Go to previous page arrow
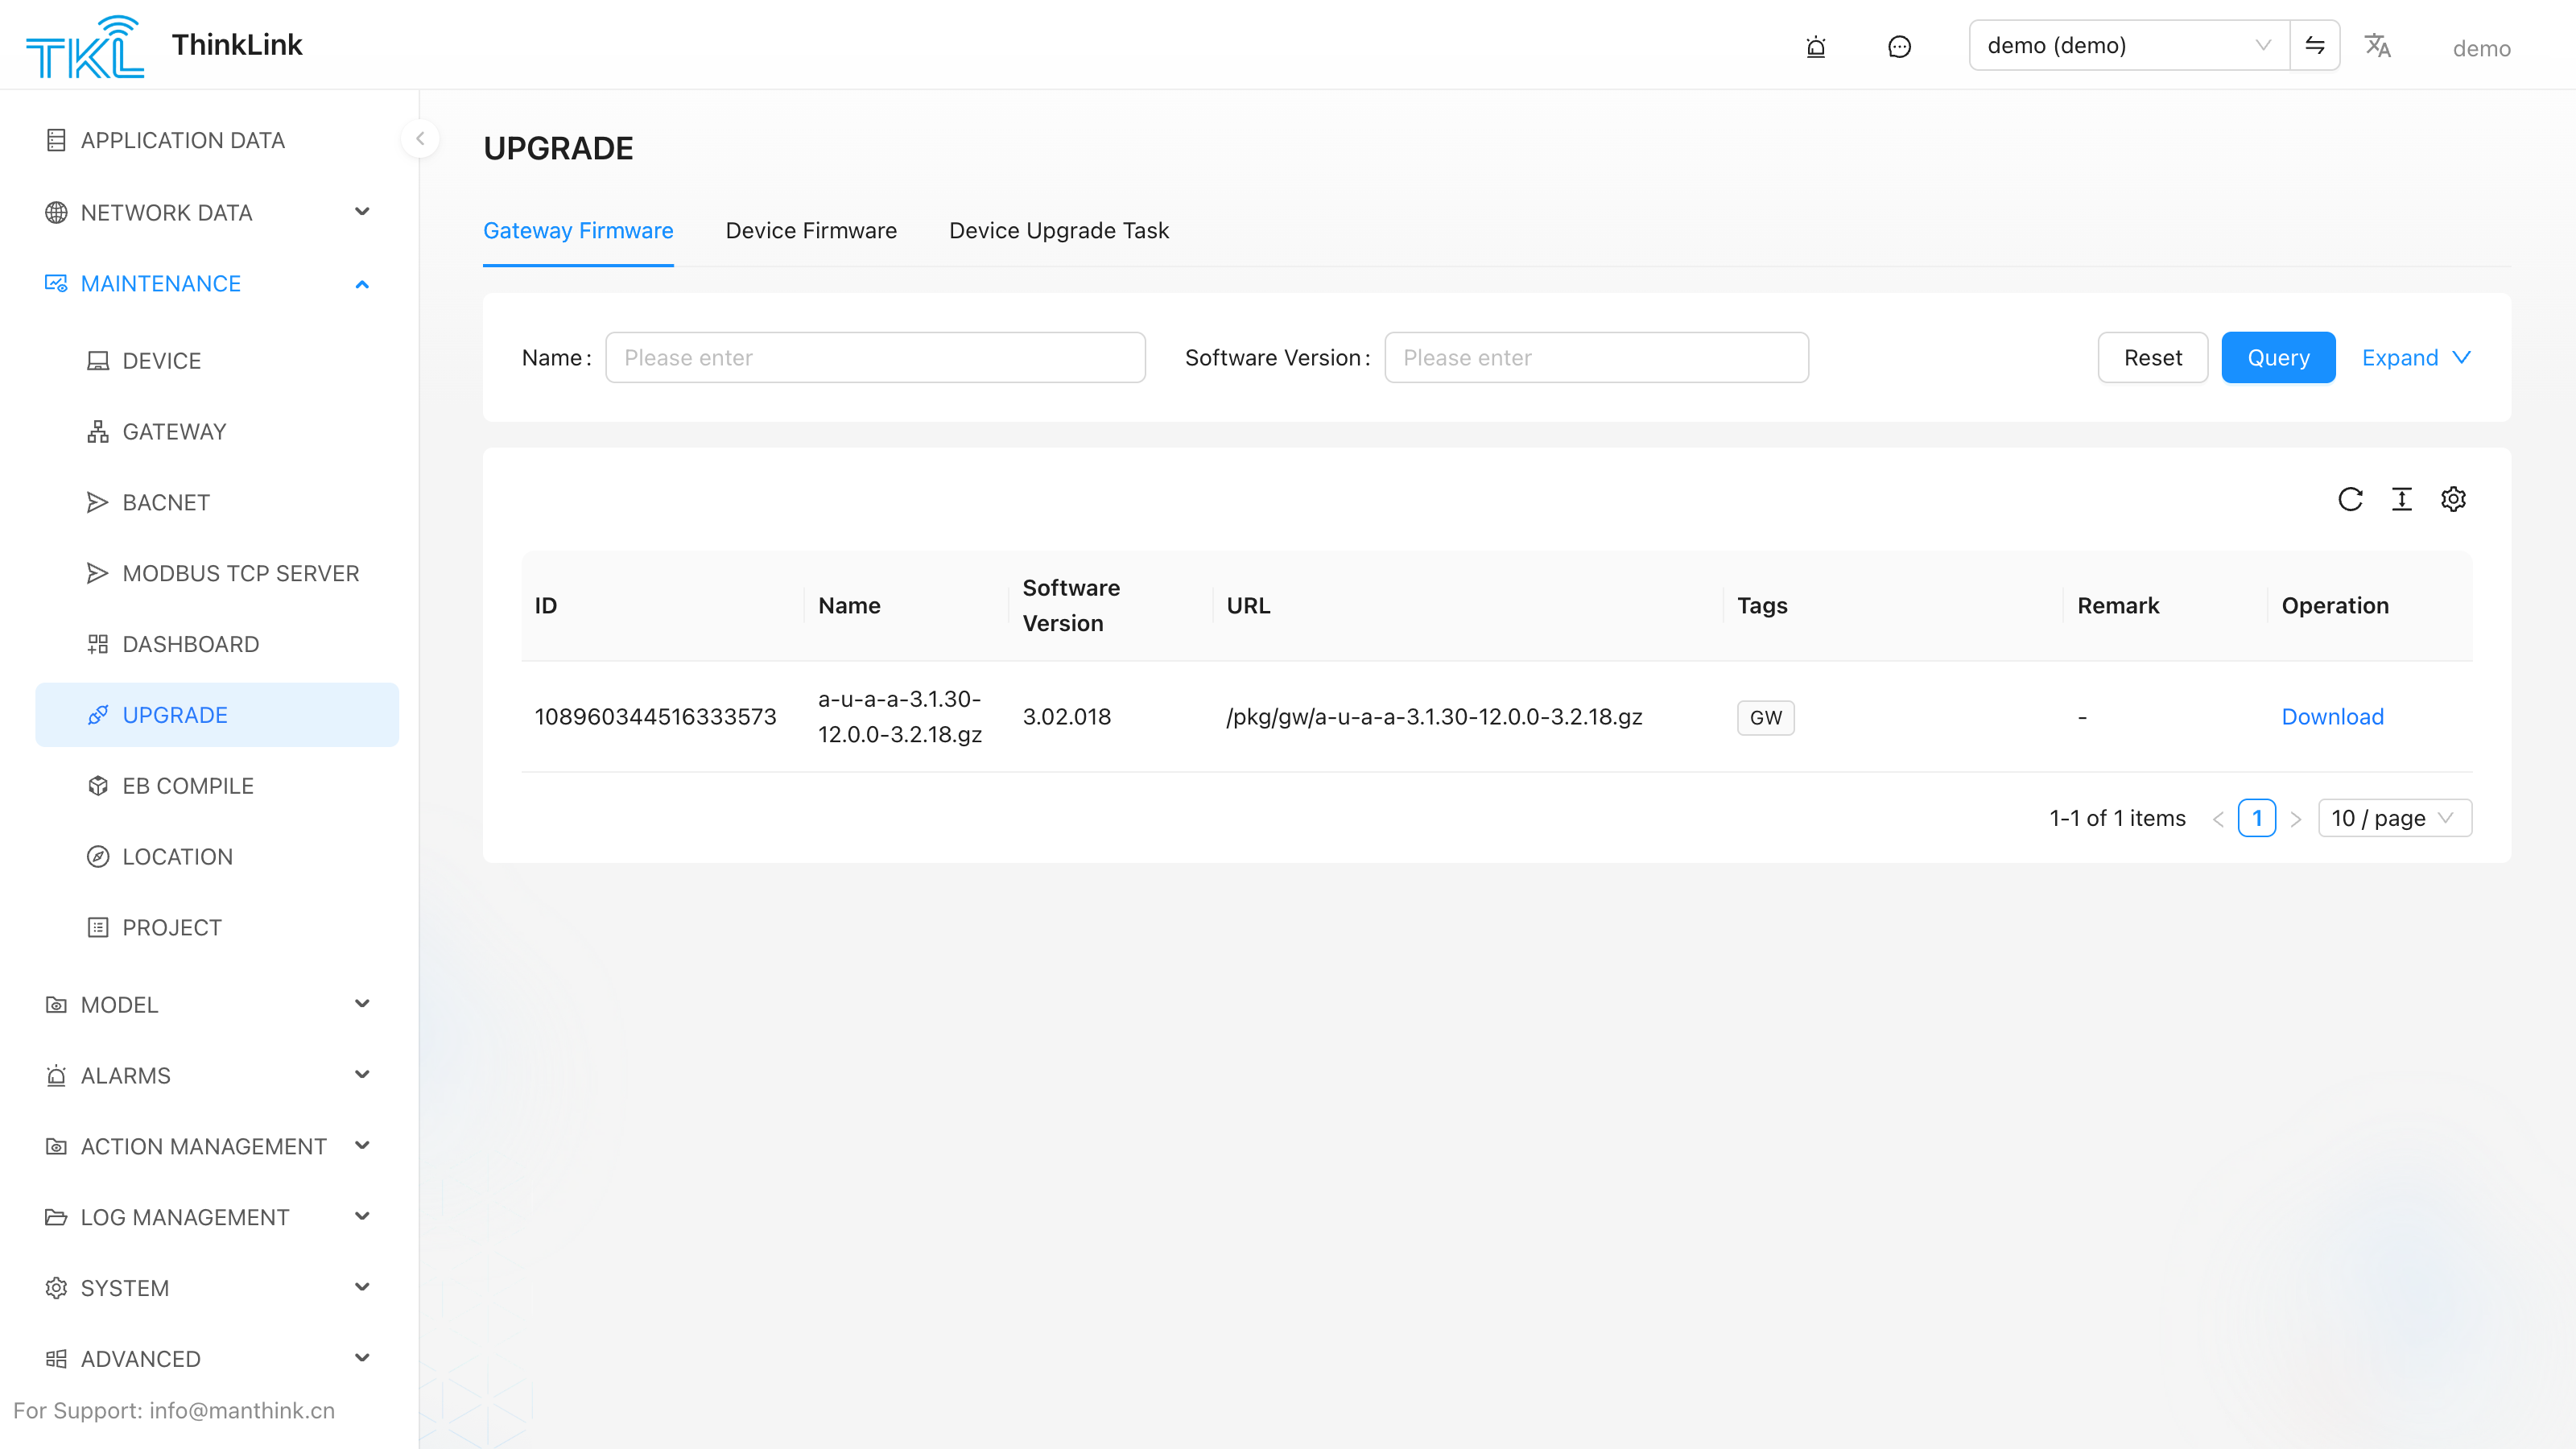 2218,819
